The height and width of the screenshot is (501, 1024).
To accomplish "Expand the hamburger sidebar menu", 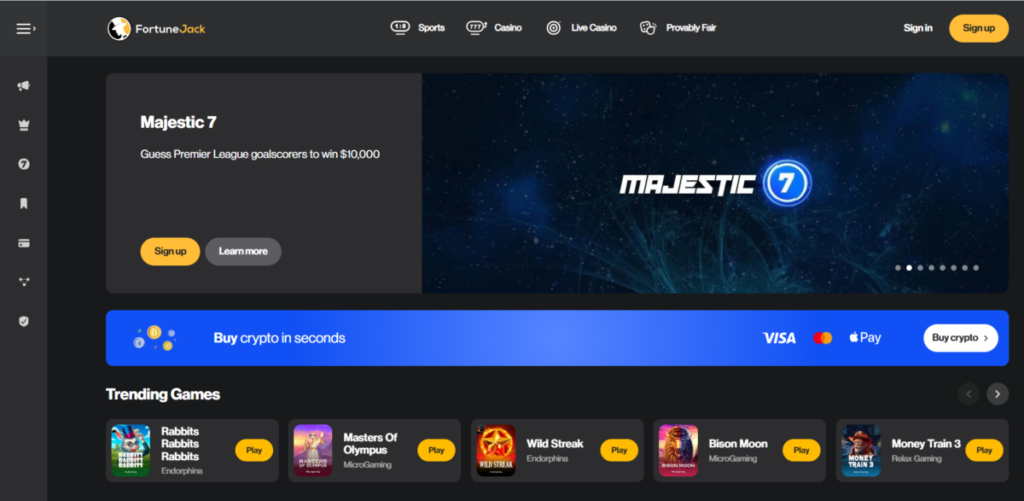I will 25,29.
